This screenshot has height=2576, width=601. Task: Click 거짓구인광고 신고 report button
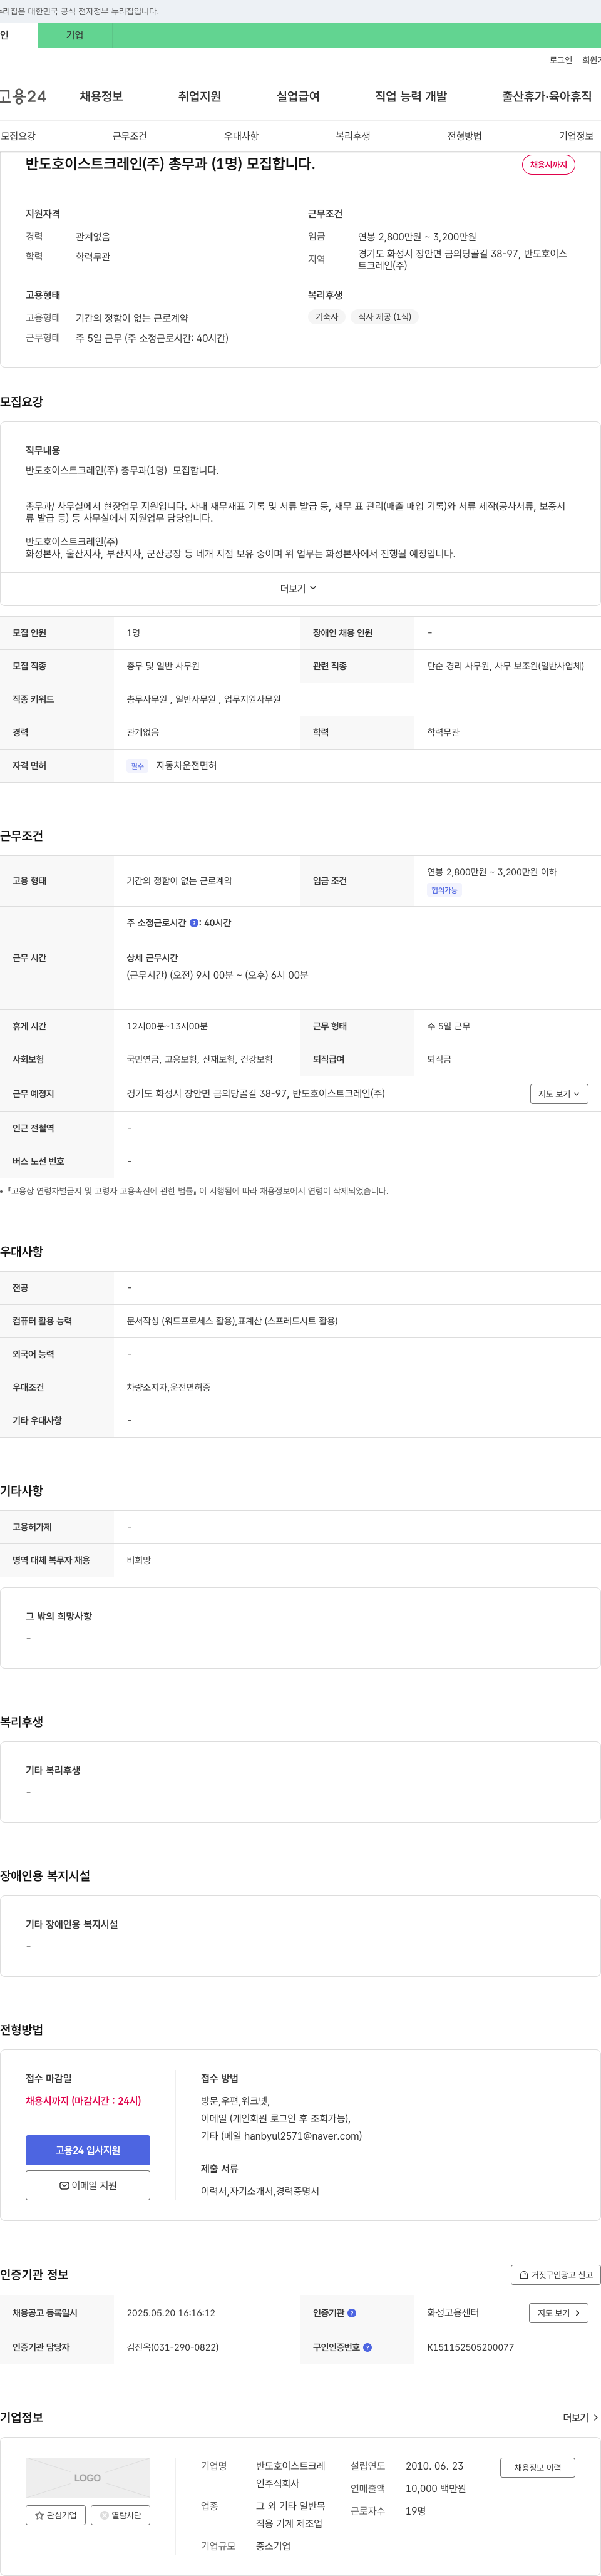pos(555,2275)
